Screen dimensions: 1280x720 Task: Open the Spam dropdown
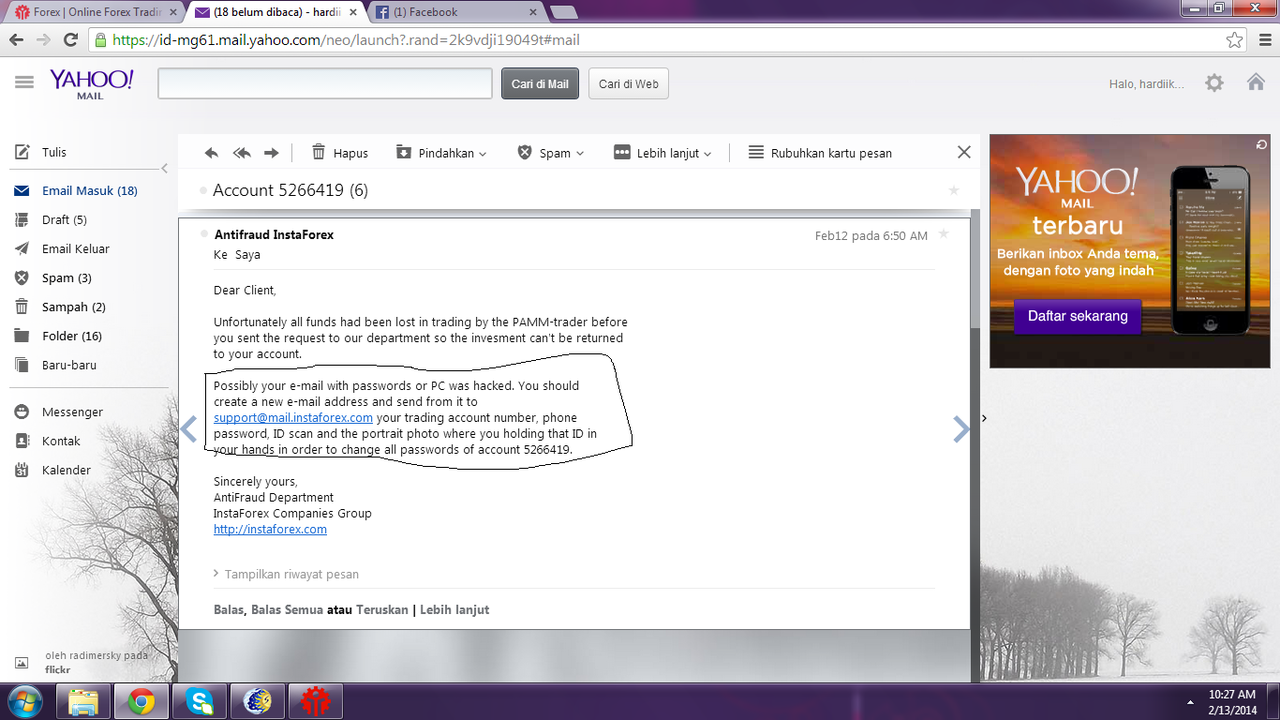[550, 153]
